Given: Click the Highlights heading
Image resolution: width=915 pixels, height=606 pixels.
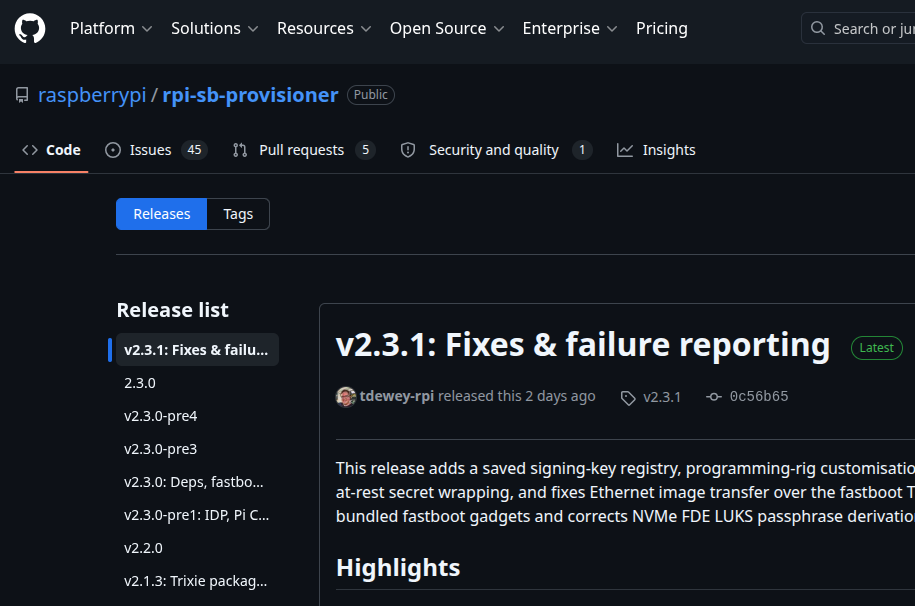Looking at the screenshot, I should [x=398, y=568].
